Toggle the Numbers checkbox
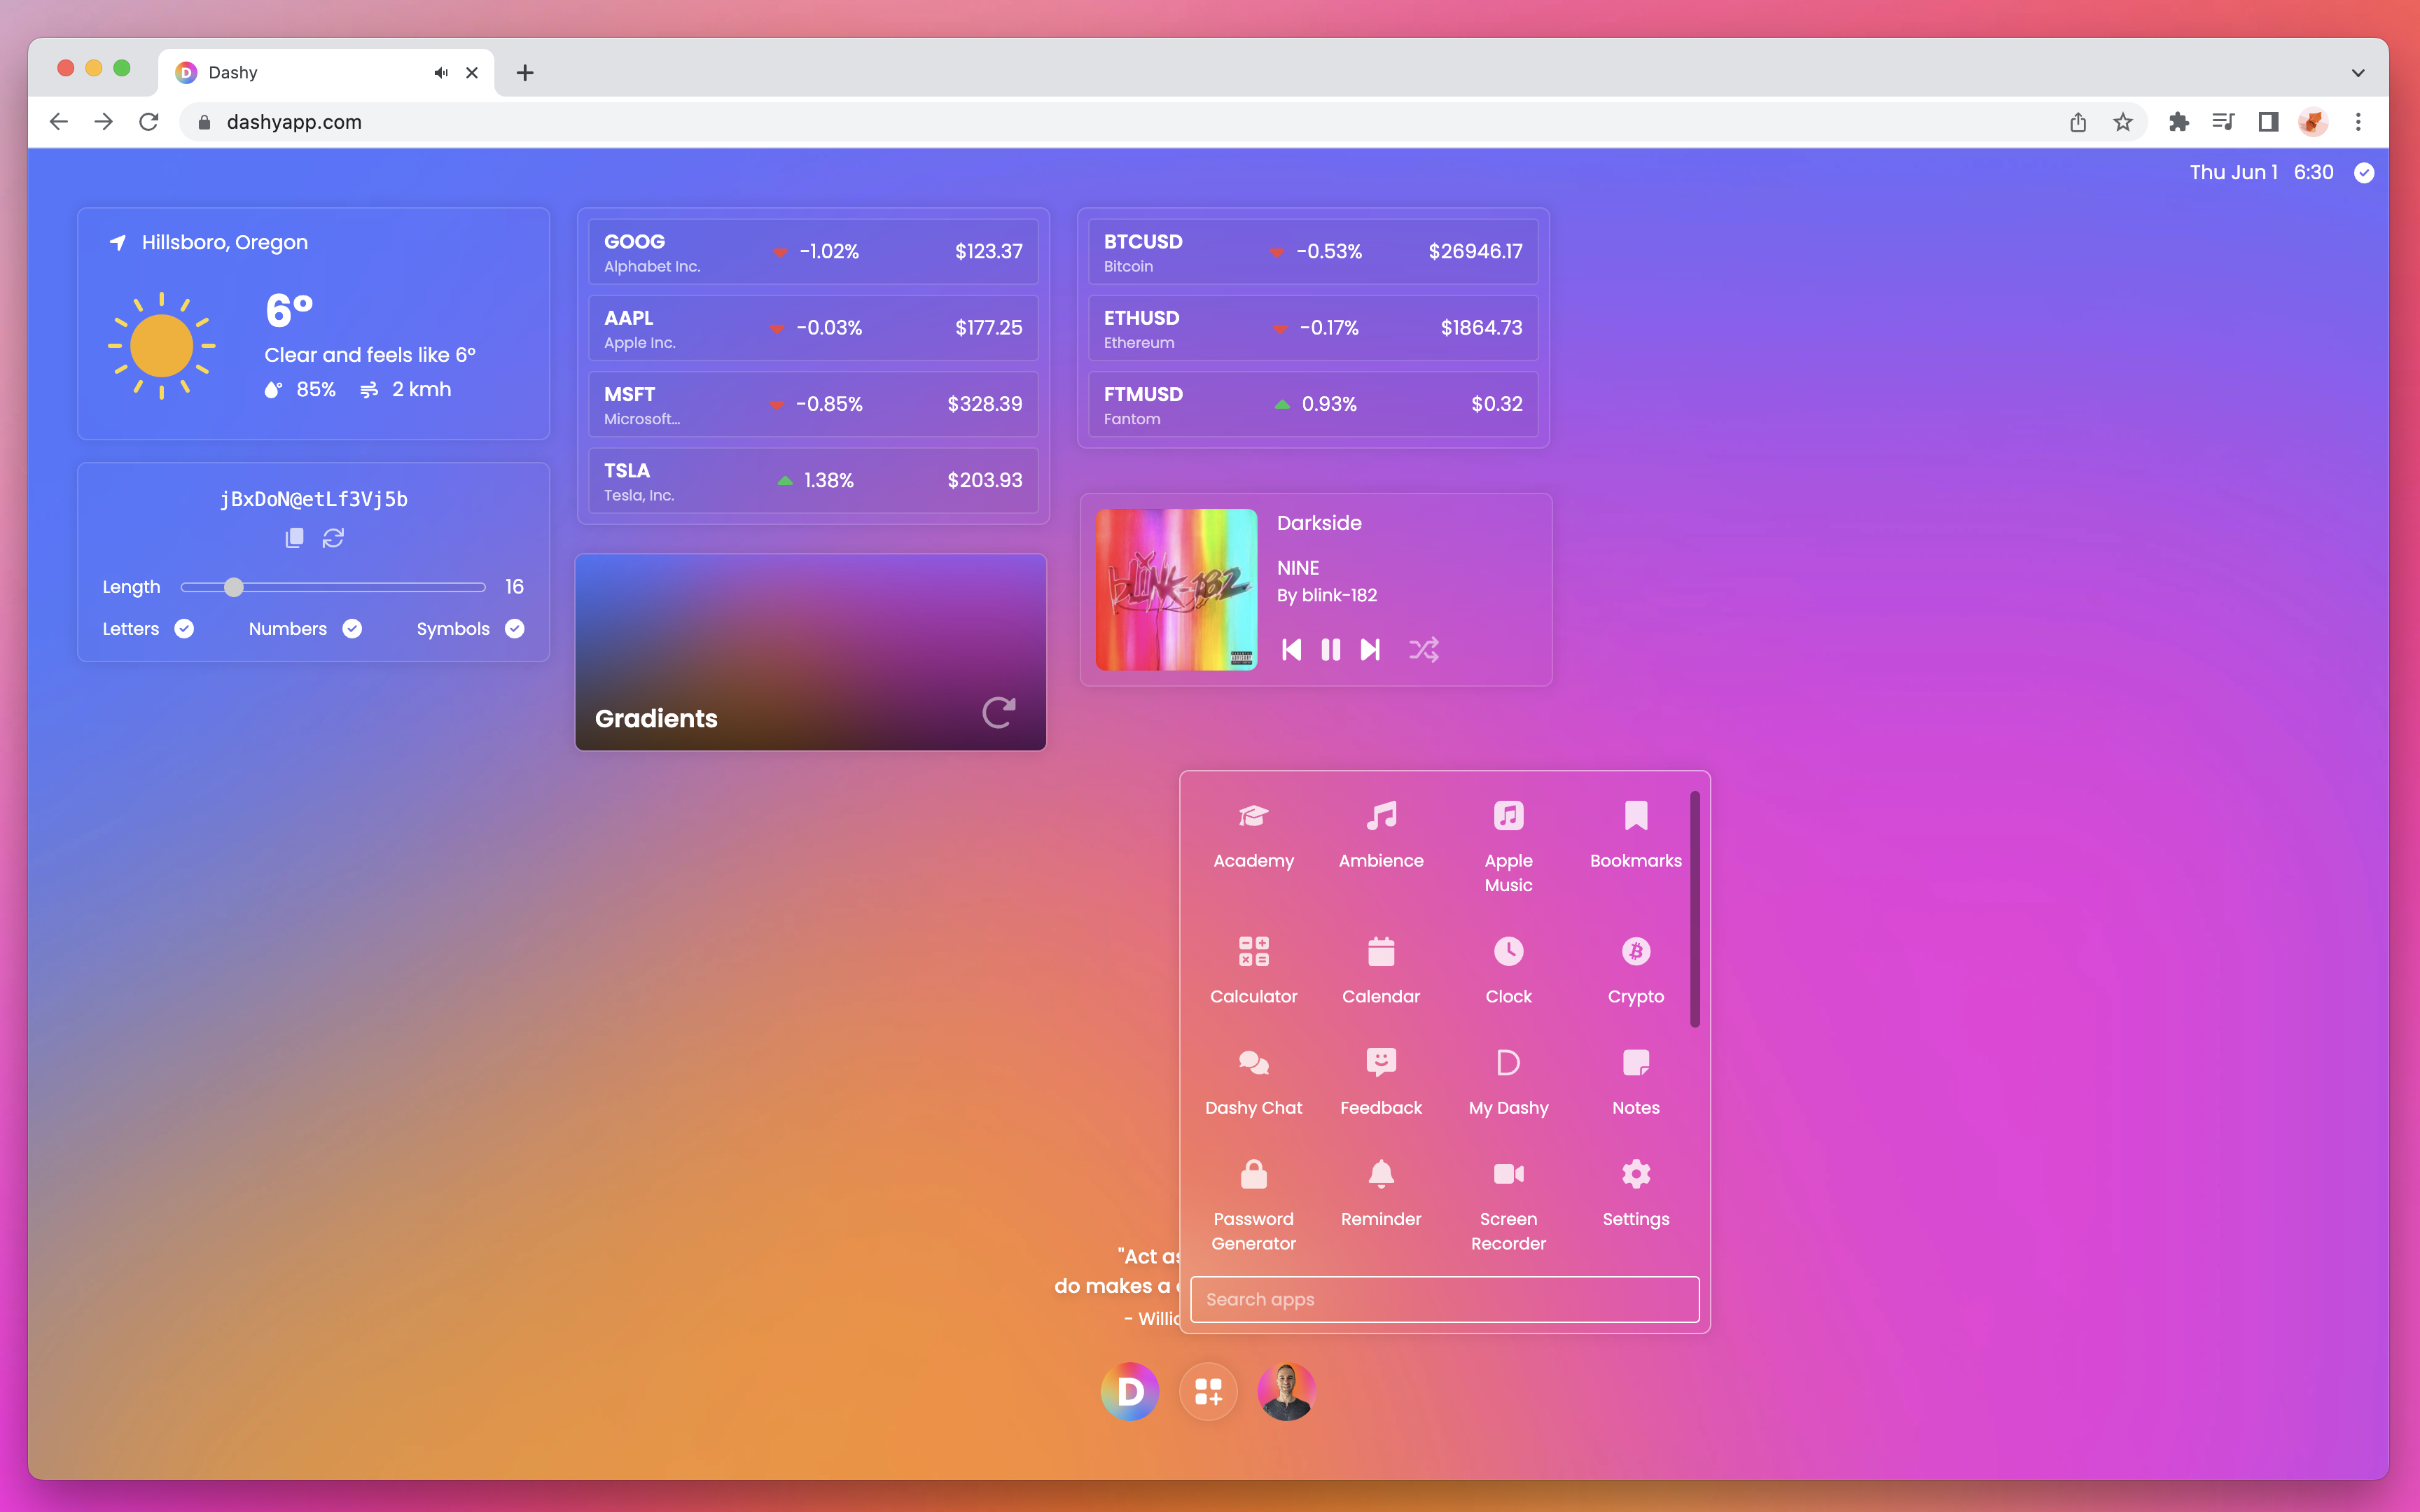This screenshot has height=1512, width=2420. pyautogui.click(x=352, y=629)
